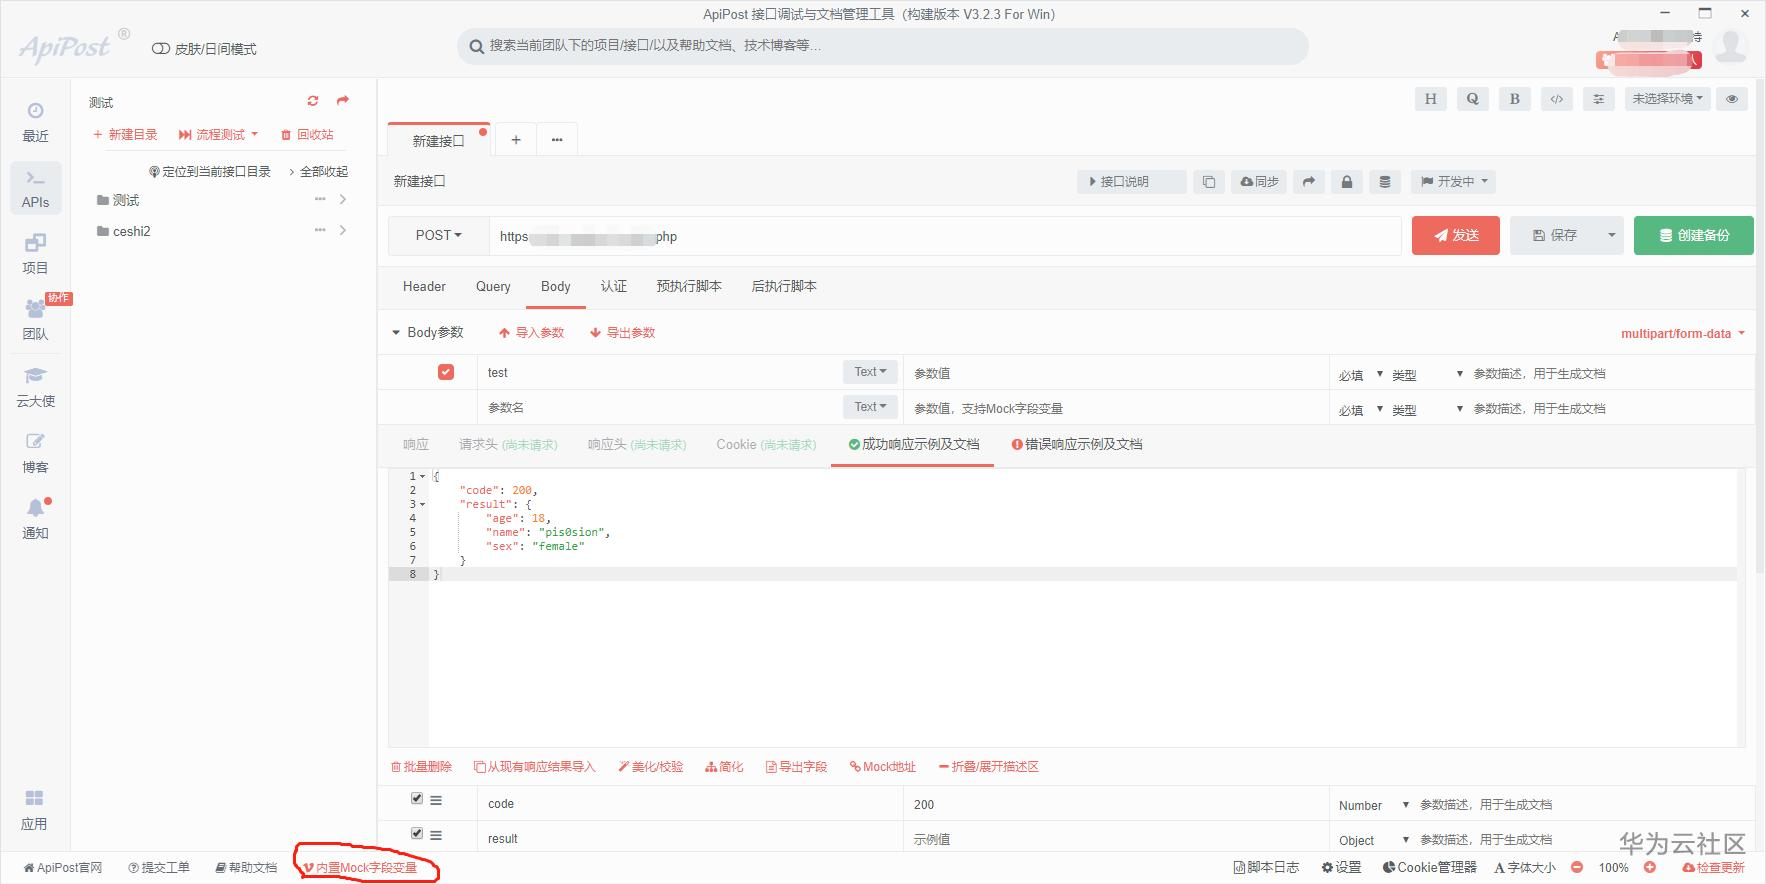Viewport: 1766px width, 884px height.
Task: Add a new interface tab with plus
Action: coord(516,140)
